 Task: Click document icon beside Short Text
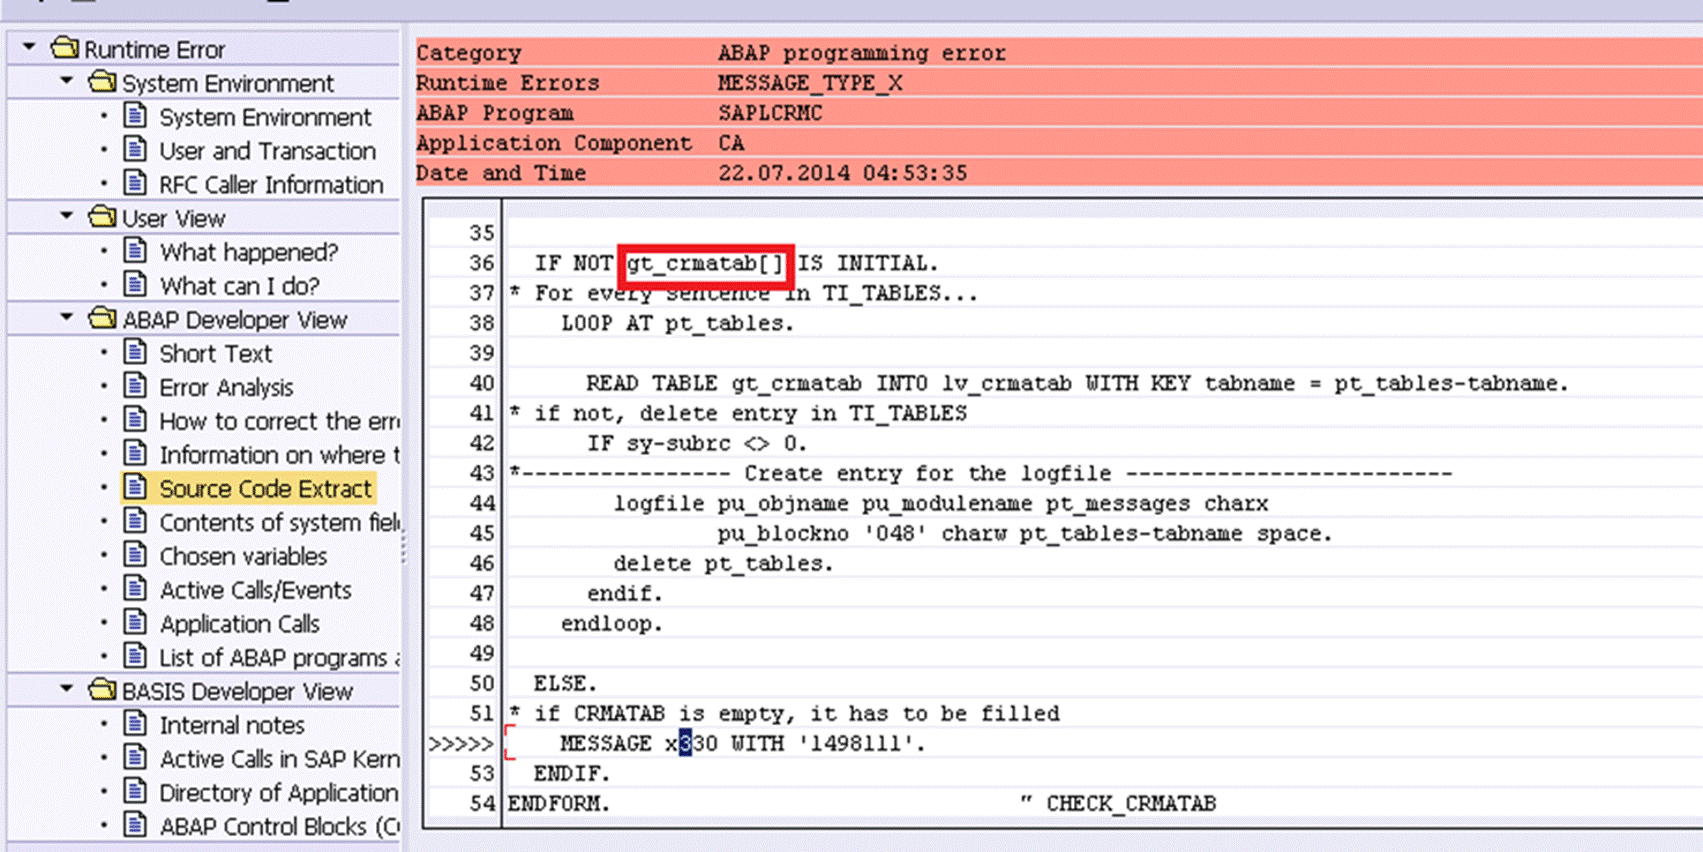135,352
